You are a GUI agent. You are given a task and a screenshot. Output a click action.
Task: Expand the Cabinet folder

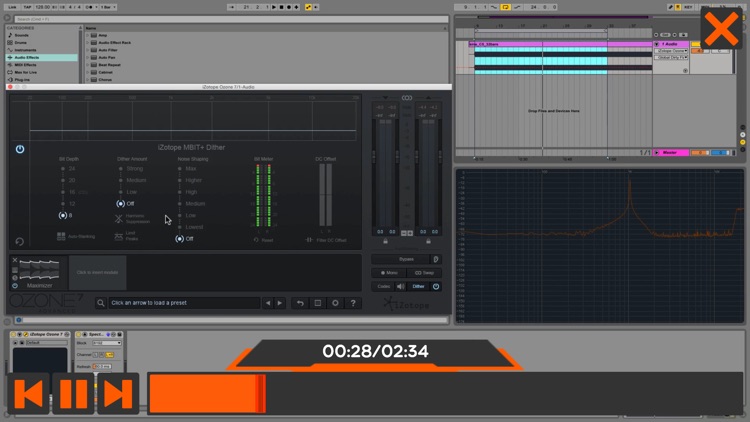coord(88,72)
